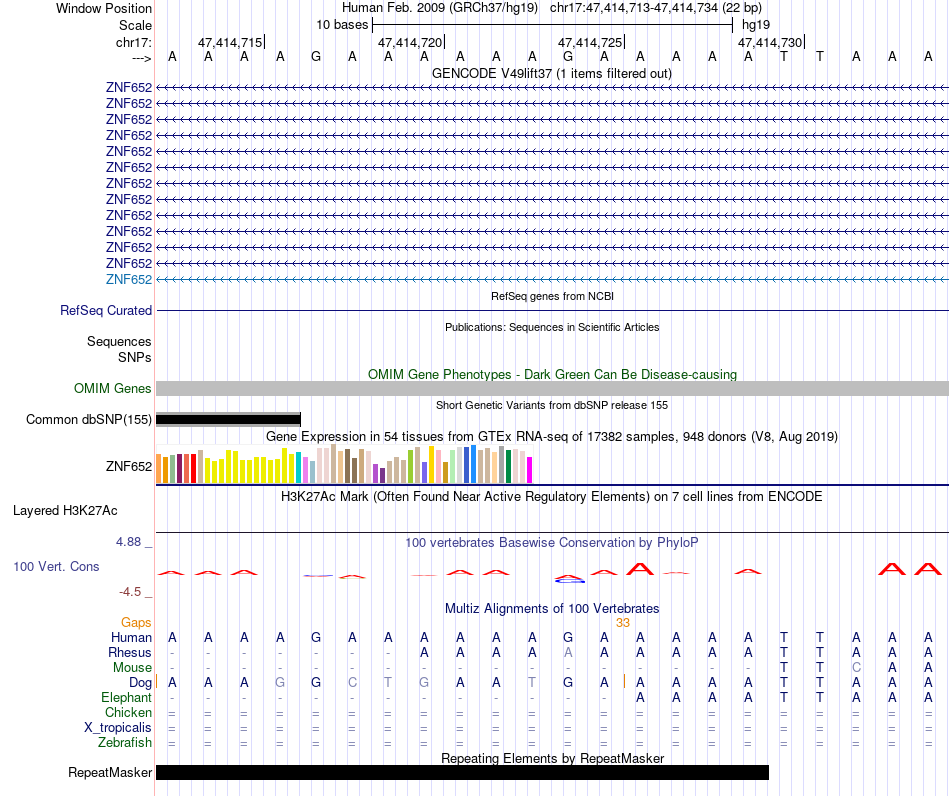Screen dimensions: 950x796
Task: Click the RefSeq genes from NCBI title
Action: point(552,296)
